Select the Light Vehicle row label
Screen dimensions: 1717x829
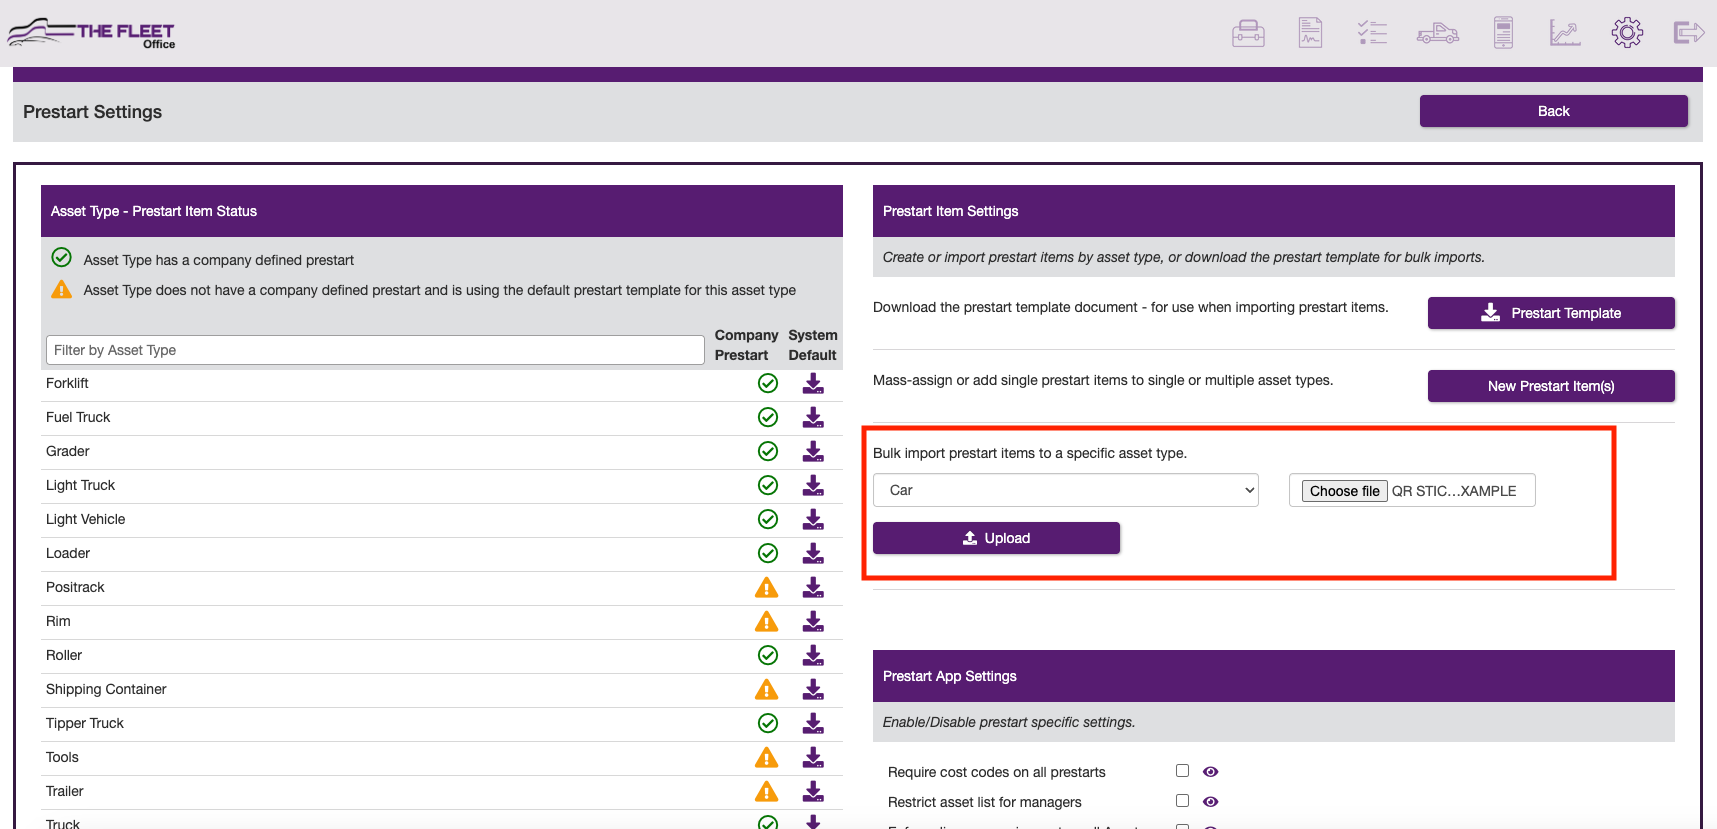(x=86, y=519)
